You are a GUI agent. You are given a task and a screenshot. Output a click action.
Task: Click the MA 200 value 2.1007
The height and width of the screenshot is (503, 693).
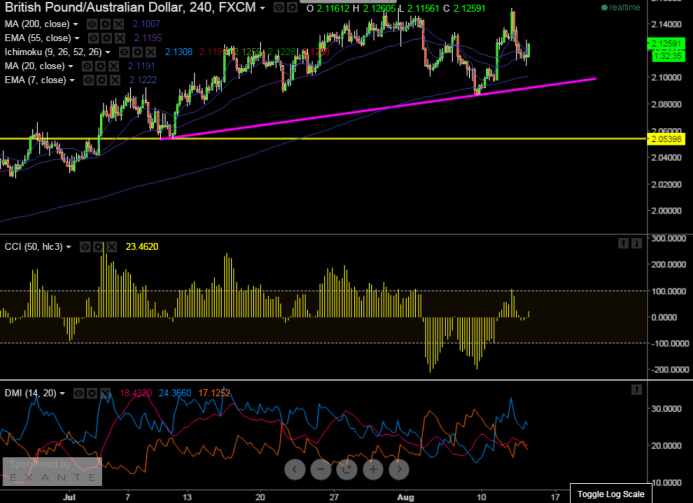coord(146,24)
